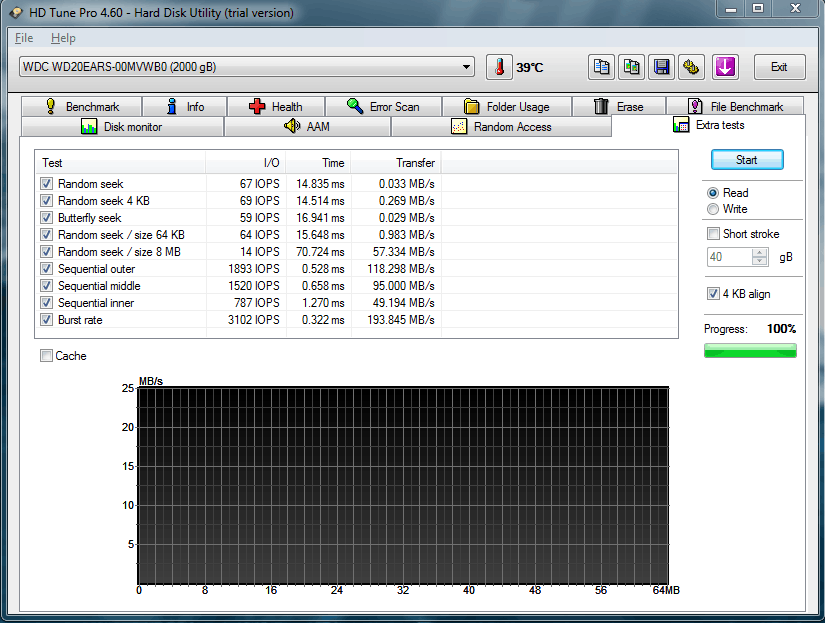Open the AAM tab

coord(307,127)
